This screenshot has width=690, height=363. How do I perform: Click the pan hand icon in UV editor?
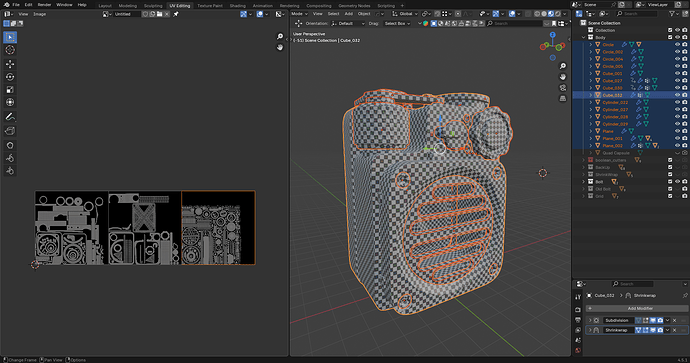coord(280,47)
